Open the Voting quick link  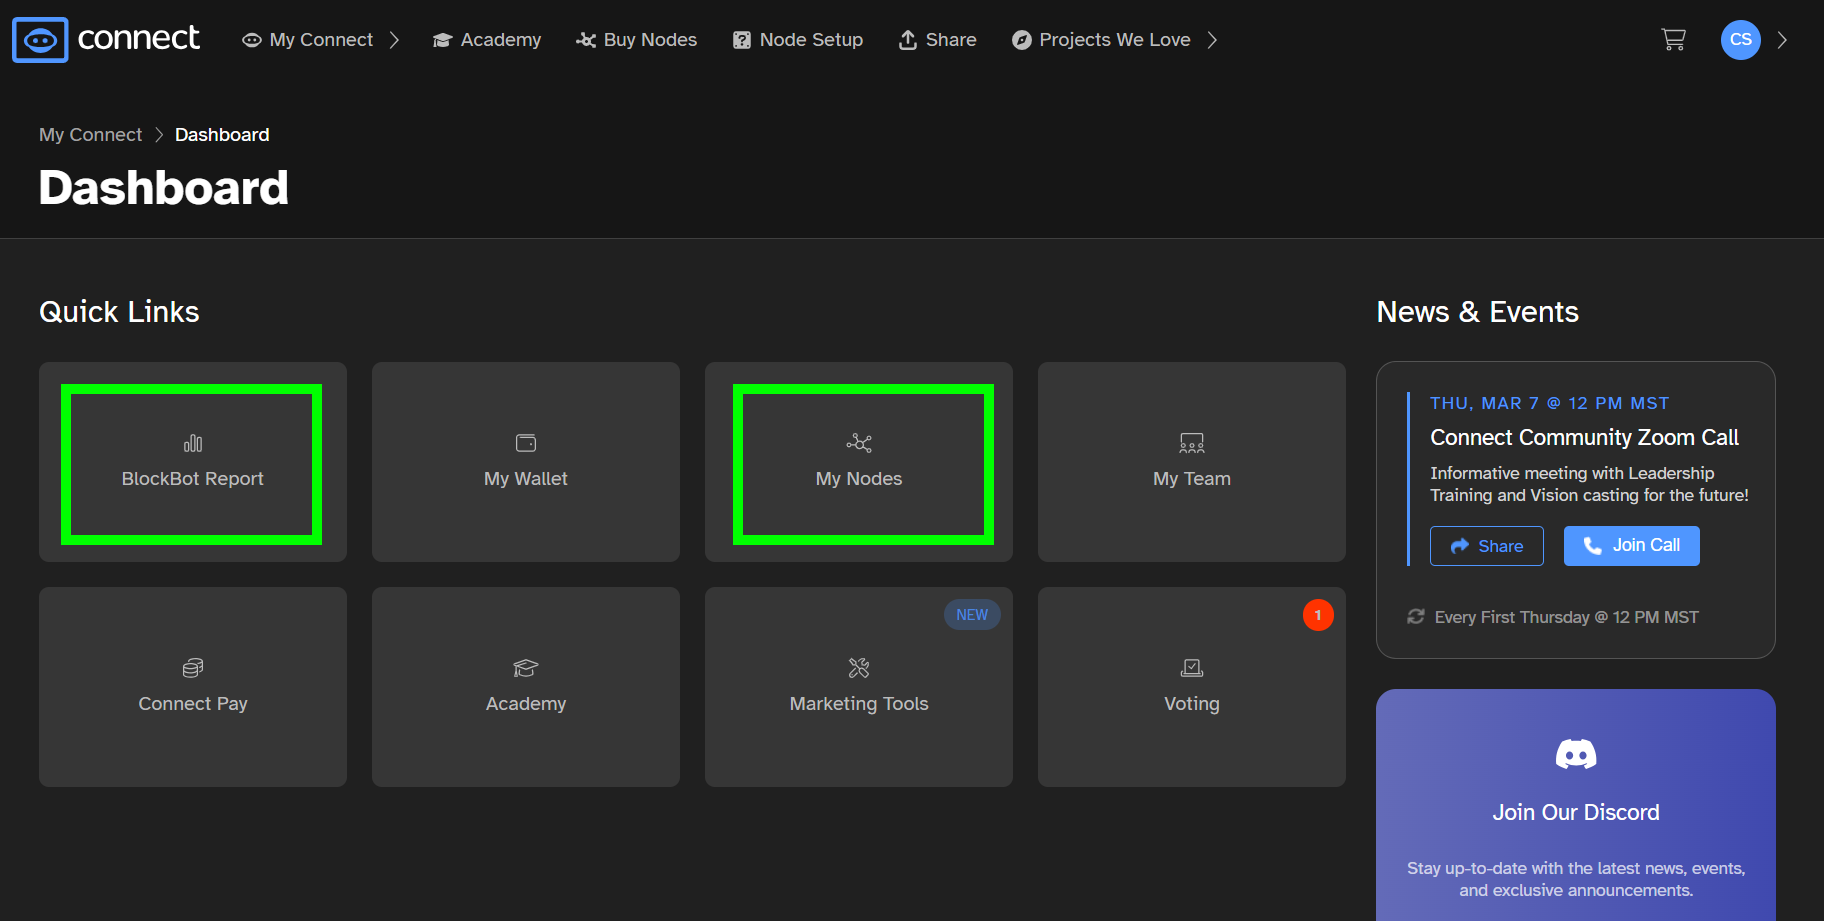(1192, 687)
